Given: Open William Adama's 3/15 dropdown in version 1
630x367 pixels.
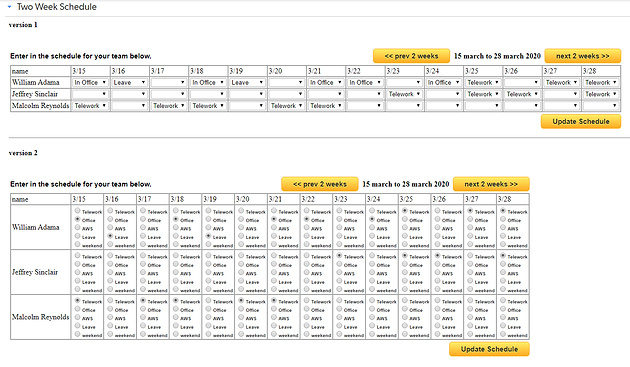Looking at the screenshot, I should 90,82.
